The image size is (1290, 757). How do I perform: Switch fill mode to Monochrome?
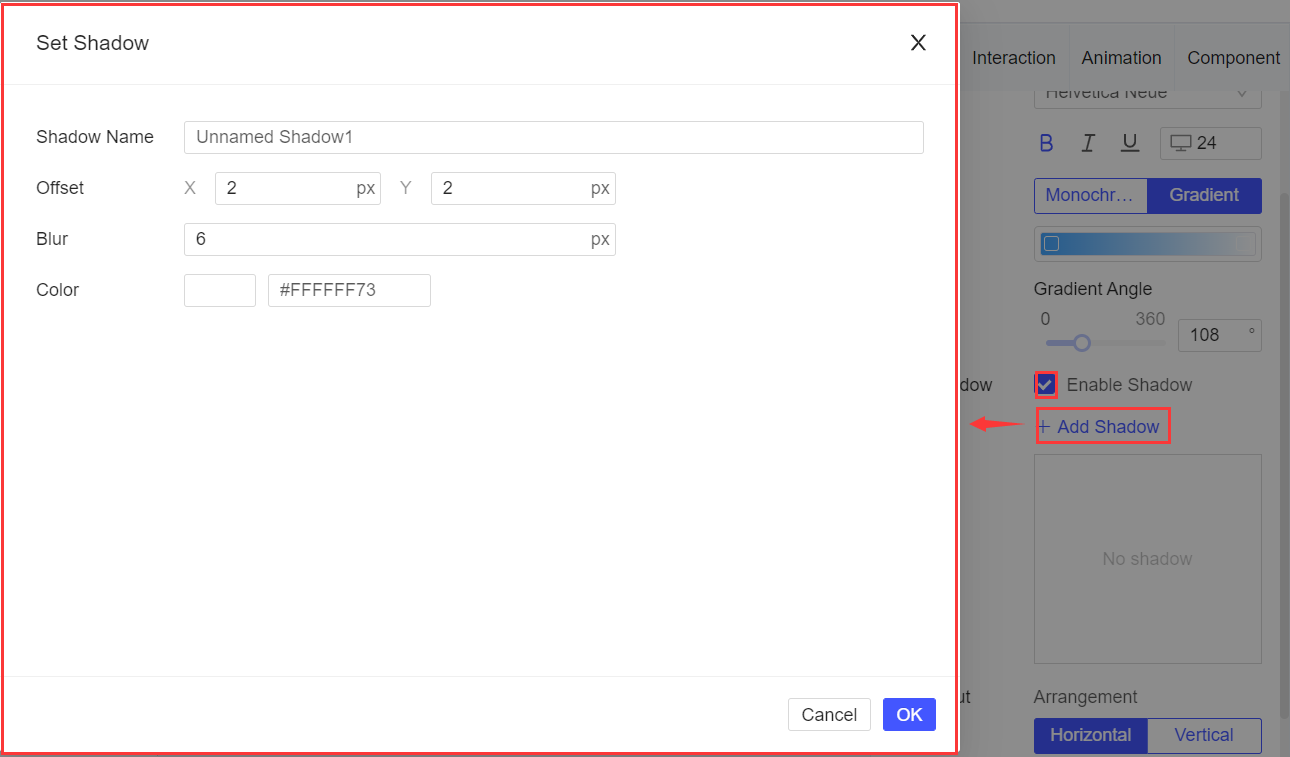click(x=1090, y=195)
